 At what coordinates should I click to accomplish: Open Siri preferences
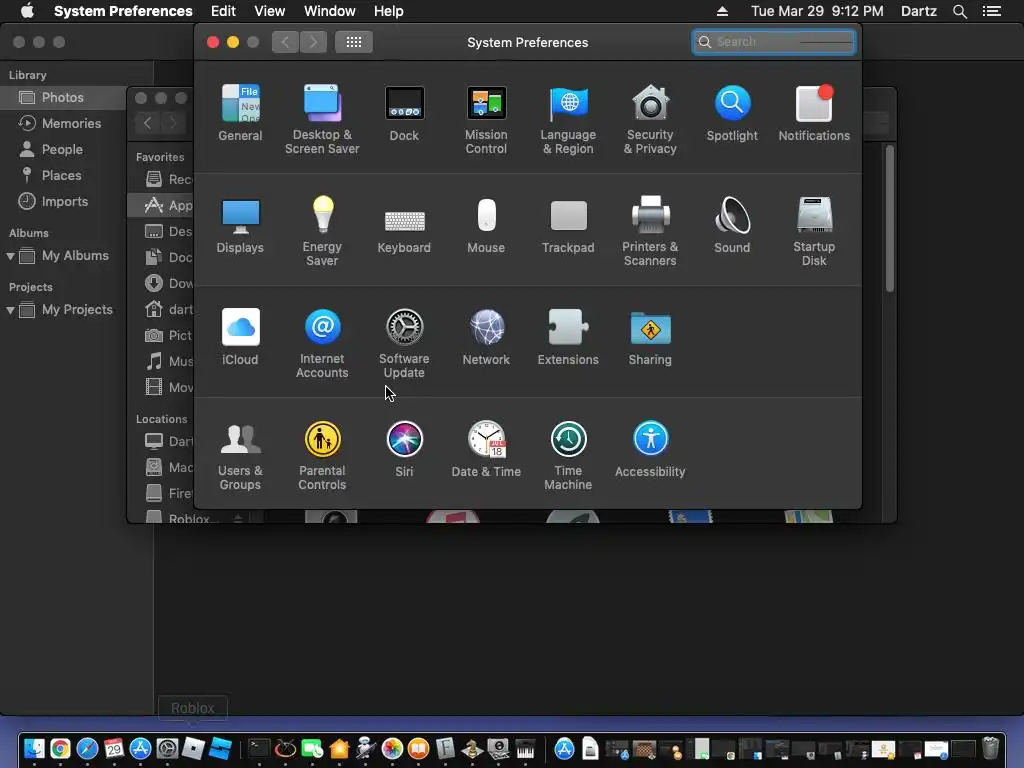(404, 449)
